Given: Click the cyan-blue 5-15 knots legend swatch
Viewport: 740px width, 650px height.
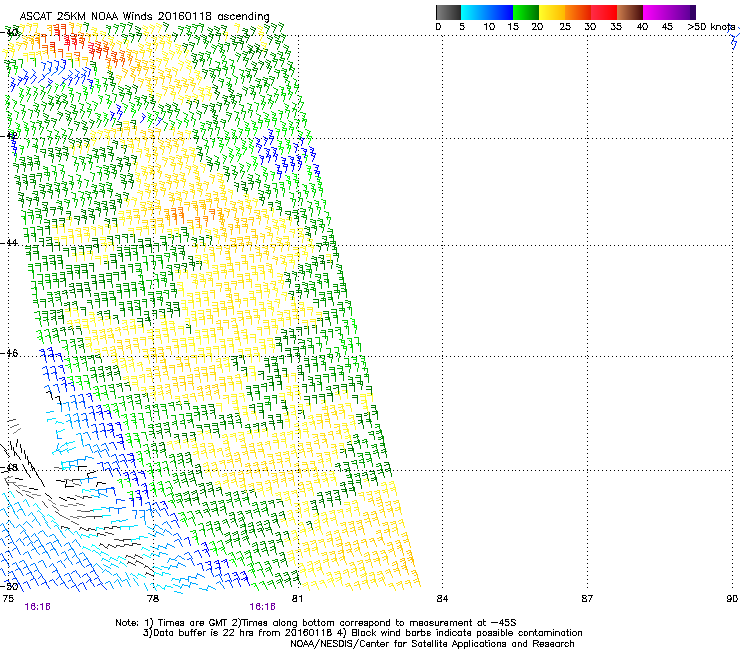Looking at the screenshot, I should pyautogui.click(x=487, y=12).
